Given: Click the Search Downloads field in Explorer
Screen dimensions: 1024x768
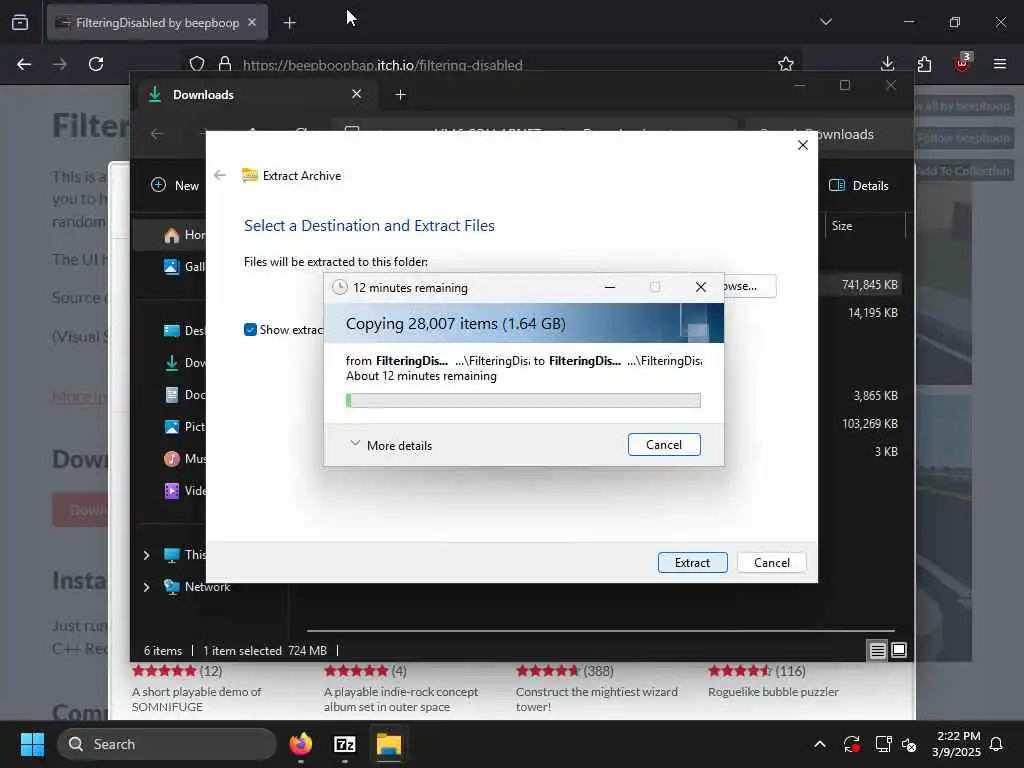Looking at the screenshot, I should point(828,134).
